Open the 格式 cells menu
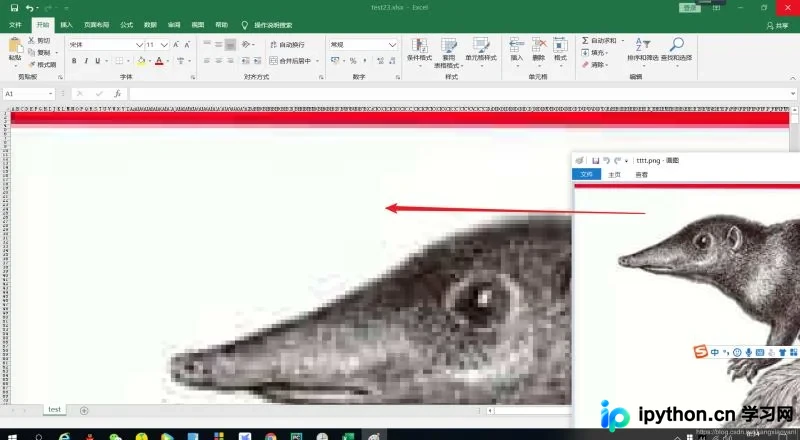 click(560, 51)
